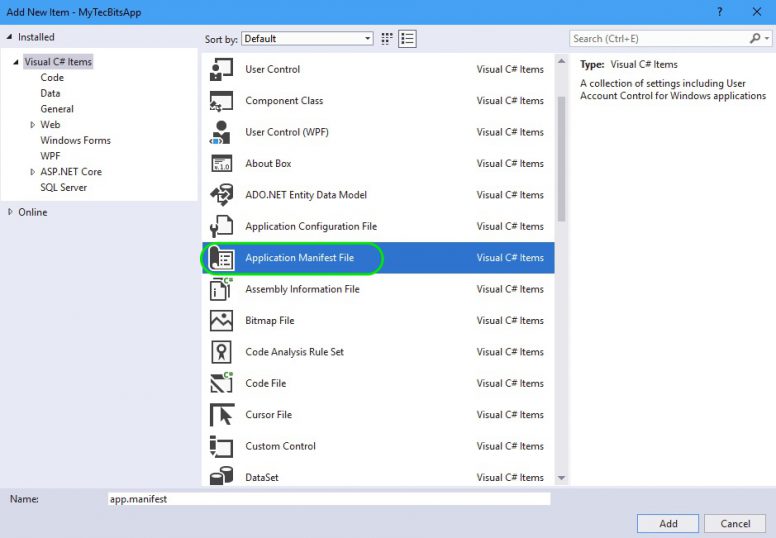Select ADO.NET Entity Data Model icon
Viewport: 776px width, 538px height.
coord(221,195)
